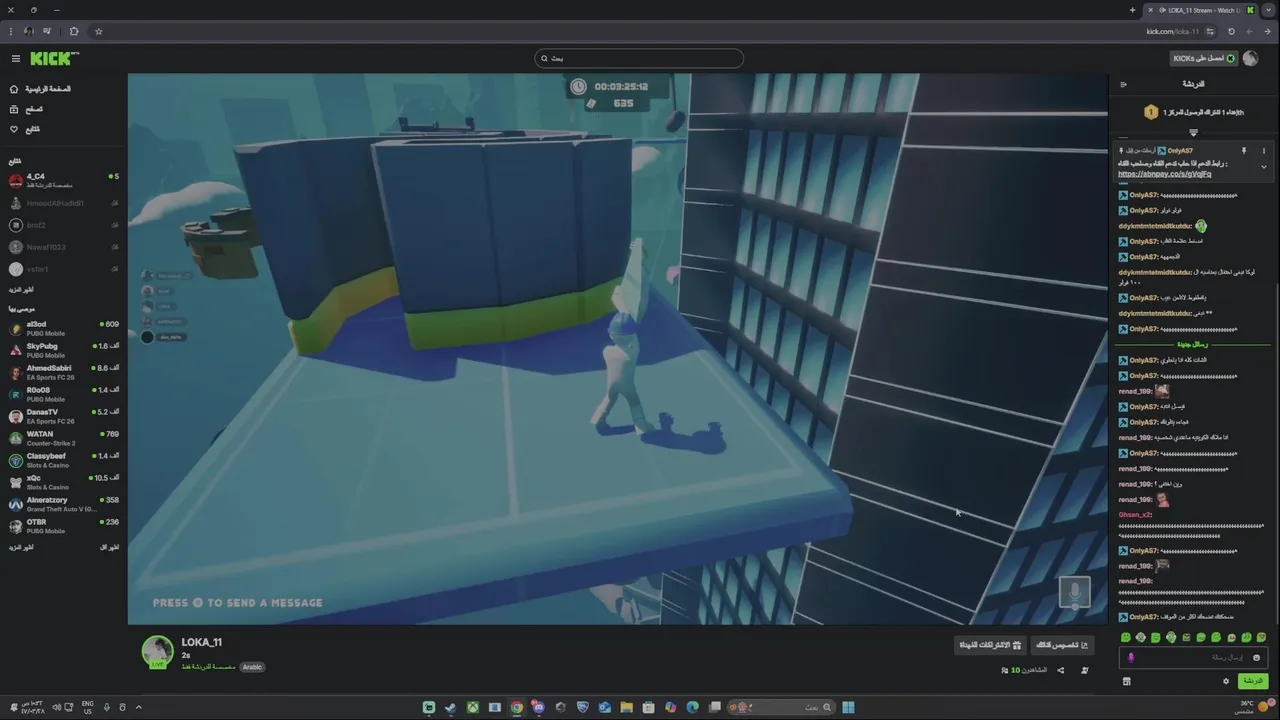Expand the chat leaderboard chevron

click(x=1193, y=132)
